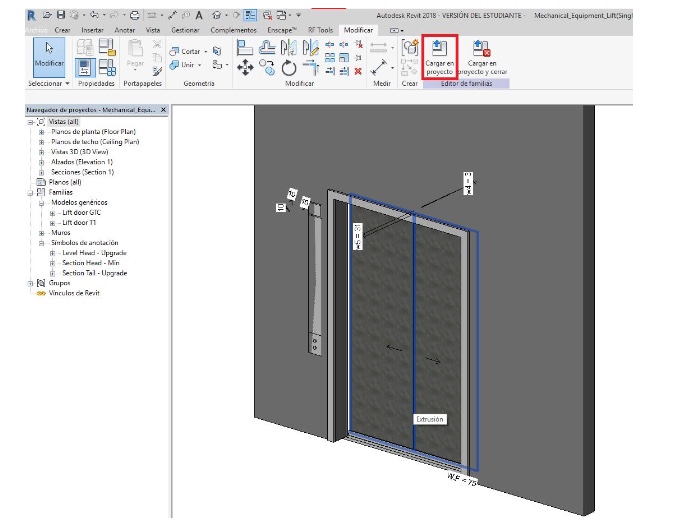Select the Move tool icon

tap(245, 68)
